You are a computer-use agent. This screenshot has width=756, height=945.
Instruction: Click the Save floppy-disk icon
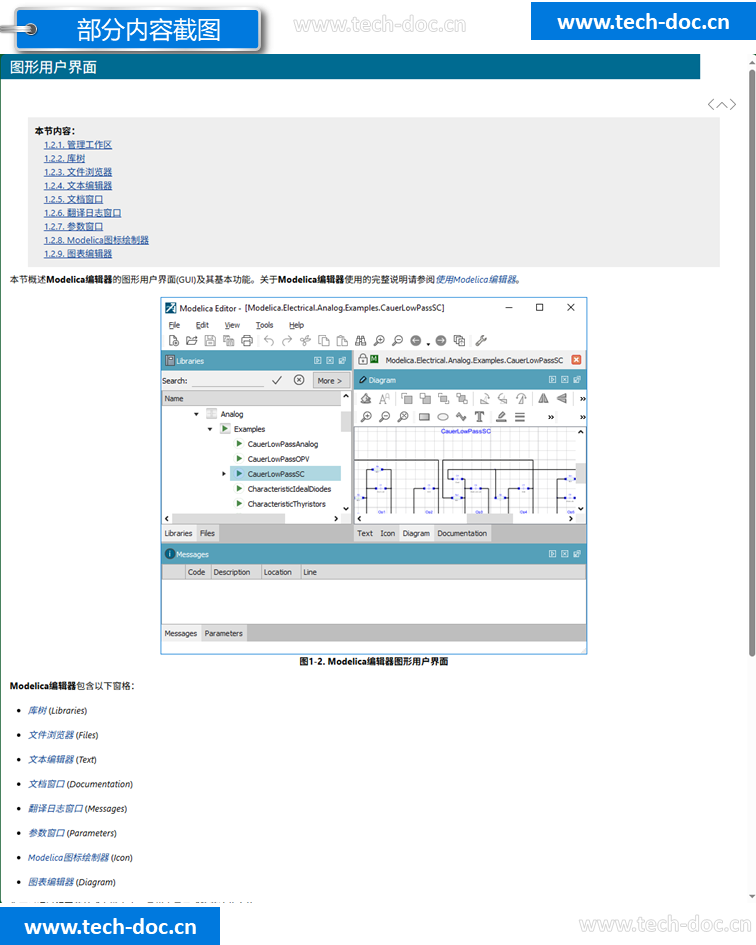click(210, 341)
